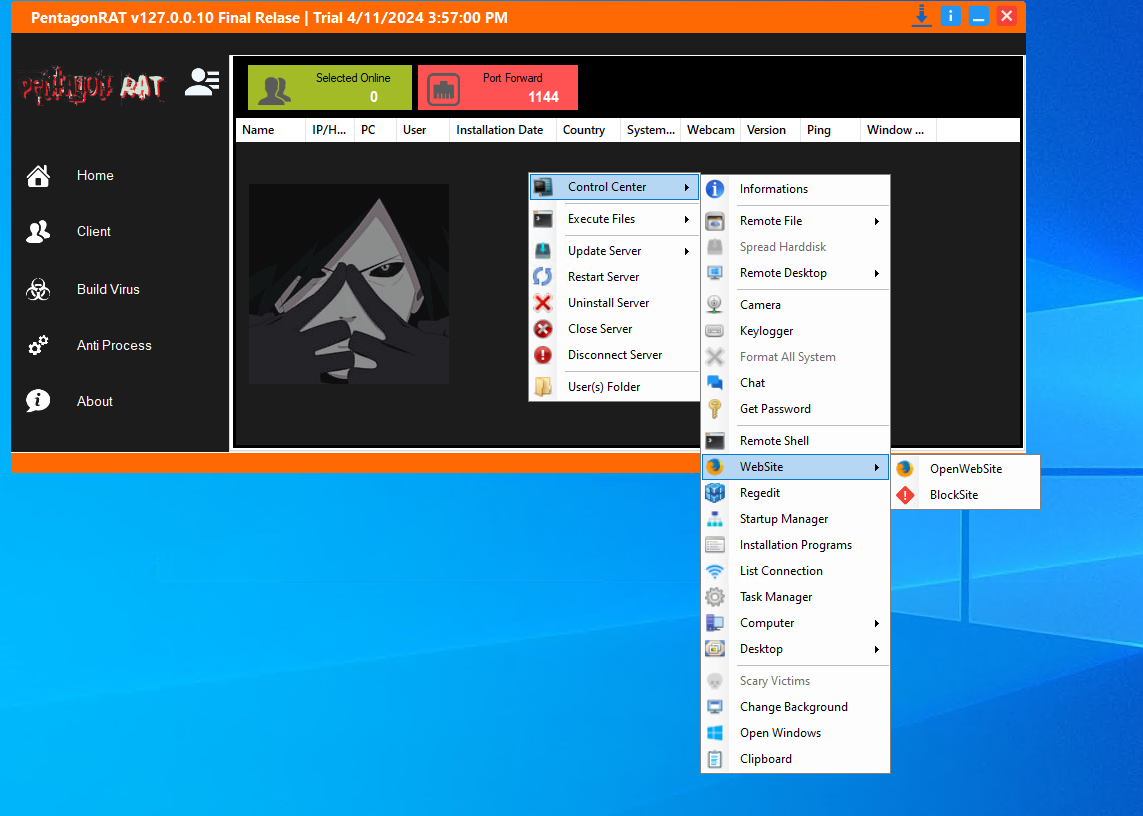Viewport: 1143px width, 816px height.
Task: Click the biohazard Build Virus icon
Action: pos(38,290)
